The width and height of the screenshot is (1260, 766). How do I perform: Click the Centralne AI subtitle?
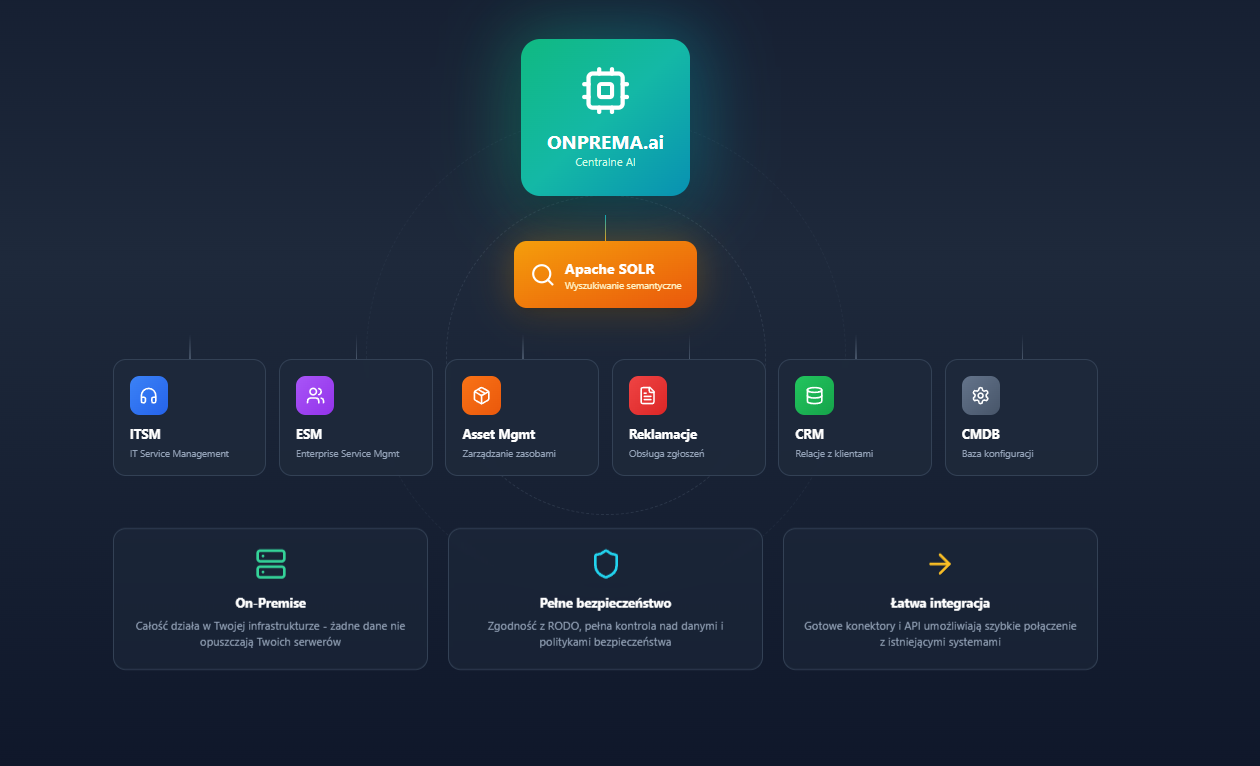tap(605, 162)
